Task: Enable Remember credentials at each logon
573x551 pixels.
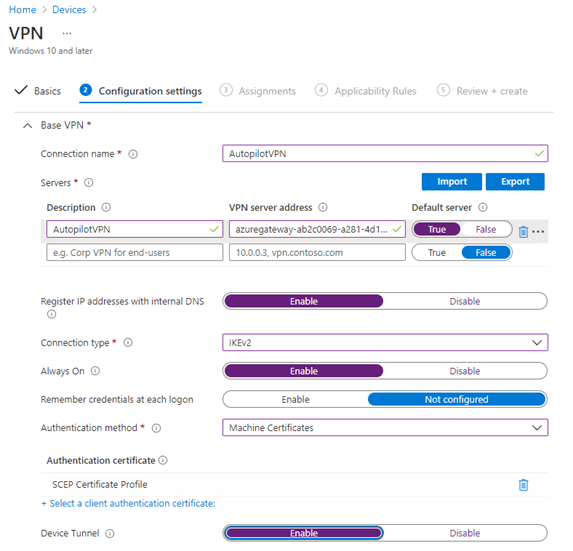Action: 295,399
